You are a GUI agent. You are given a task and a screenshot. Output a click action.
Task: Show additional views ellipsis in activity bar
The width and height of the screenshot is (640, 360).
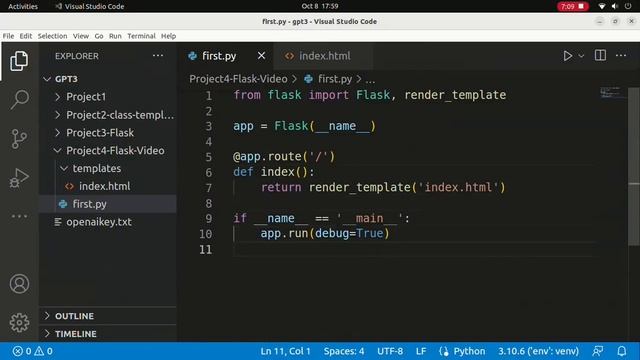(x=19, y=216)
